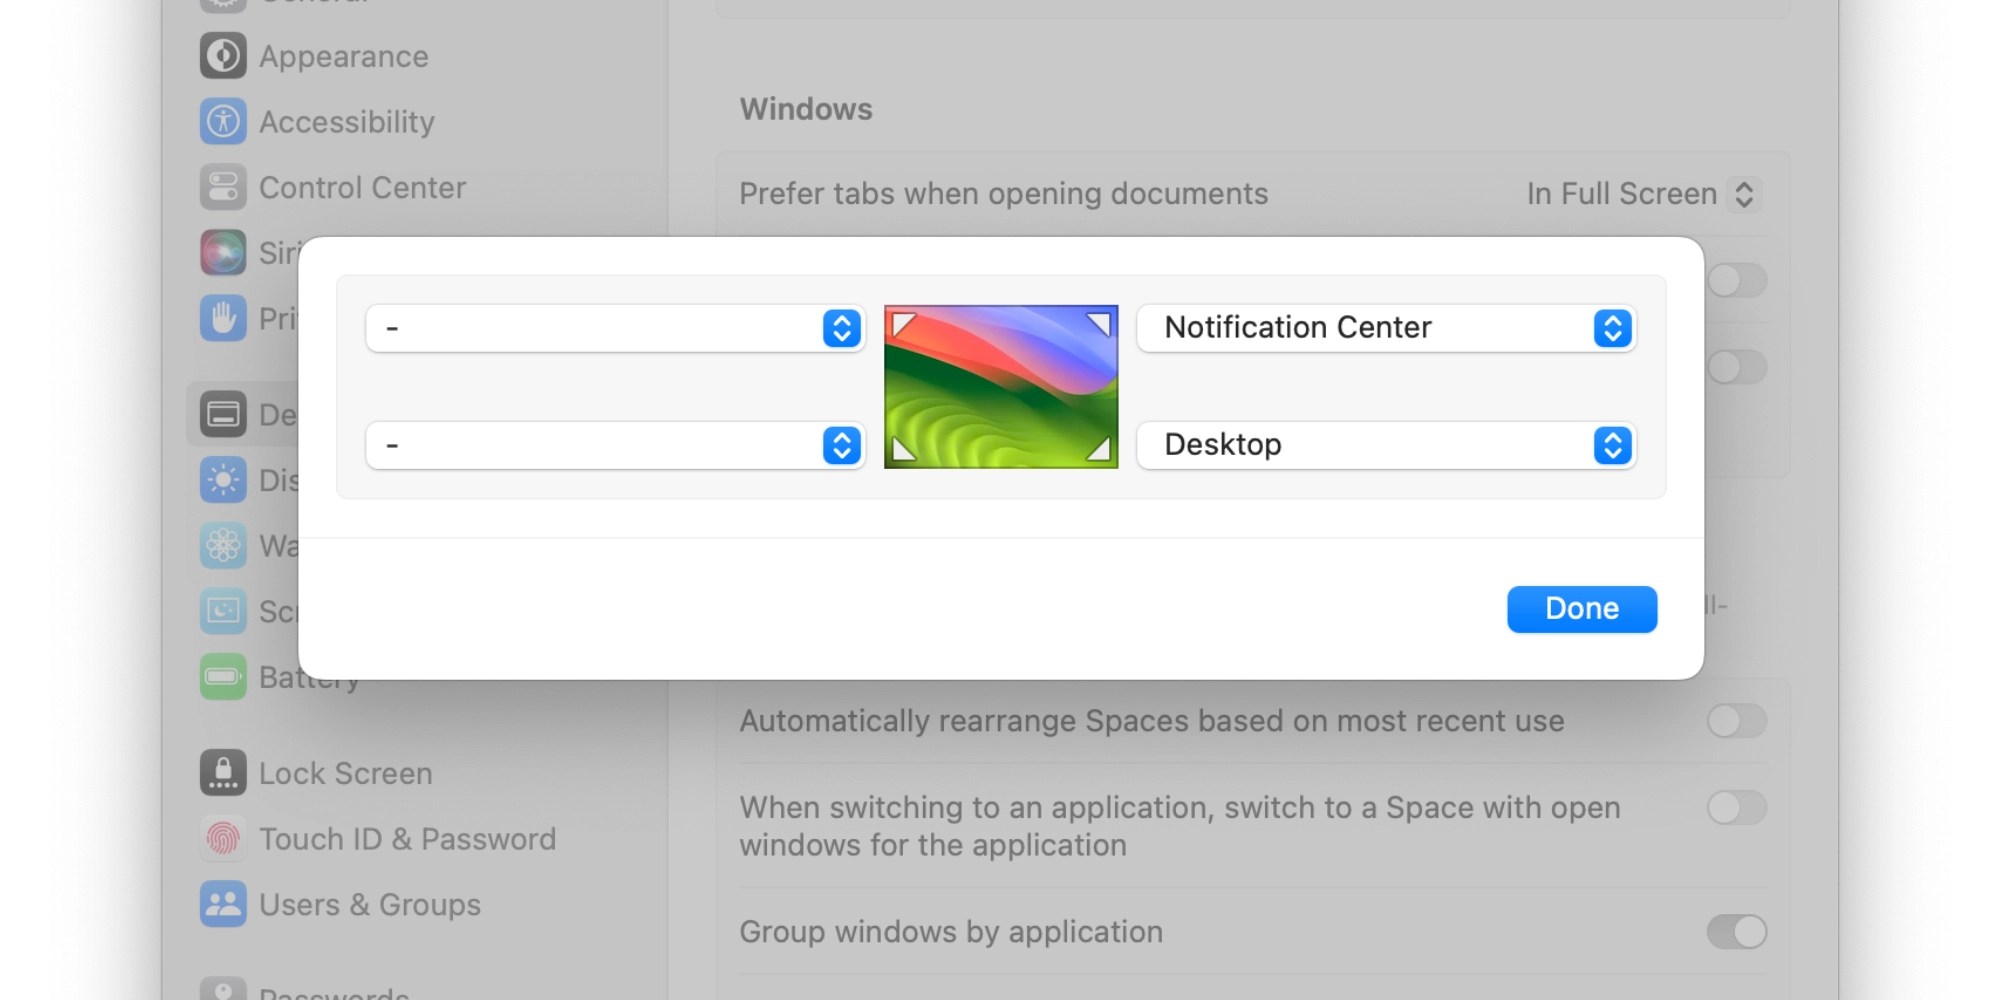Open the bottom-left hot corner dropdown

pos(615,445)
